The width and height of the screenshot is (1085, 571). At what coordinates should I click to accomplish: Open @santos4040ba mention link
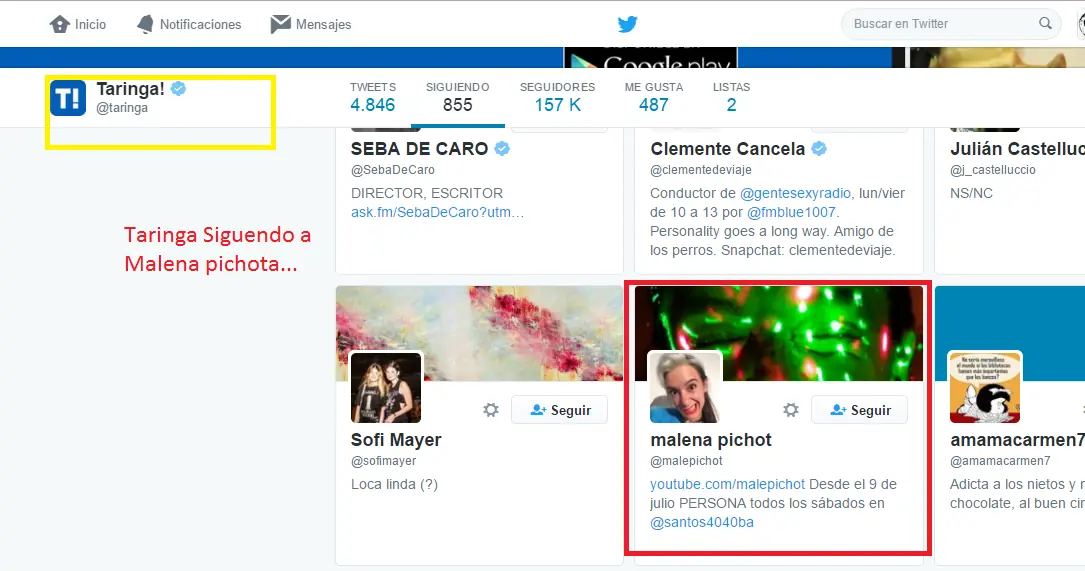tap(702, 523)
